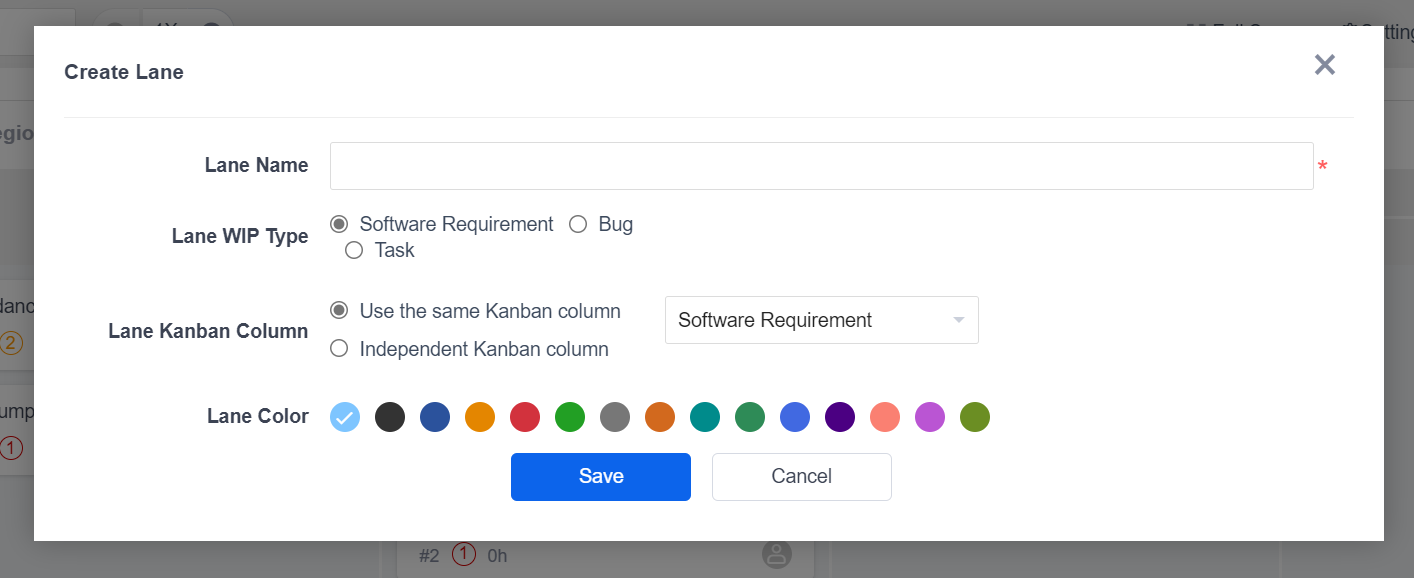Click assignee avatar icon on card #2

(776, 554)
